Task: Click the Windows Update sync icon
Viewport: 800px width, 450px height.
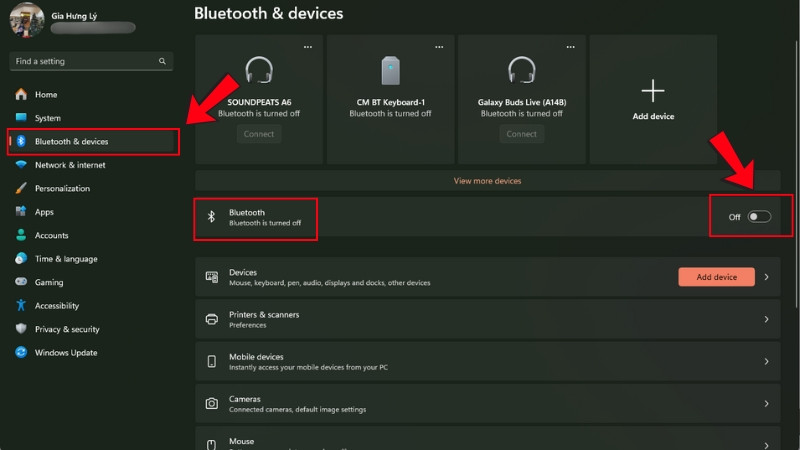Action: (21, 352)
